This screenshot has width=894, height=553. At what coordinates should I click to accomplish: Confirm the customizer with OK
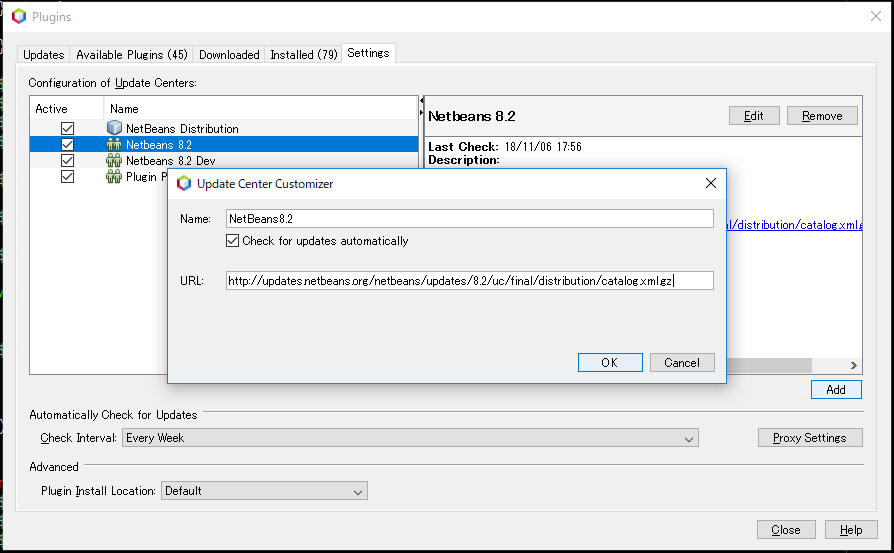[610, 363]
